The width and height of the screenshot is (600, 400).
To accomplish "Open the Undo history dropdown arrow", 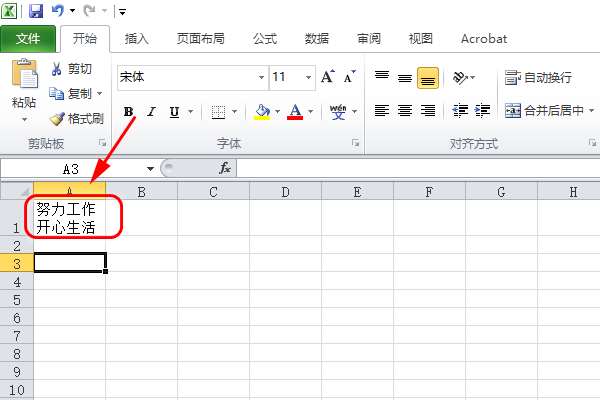I will tap(72, 11).
